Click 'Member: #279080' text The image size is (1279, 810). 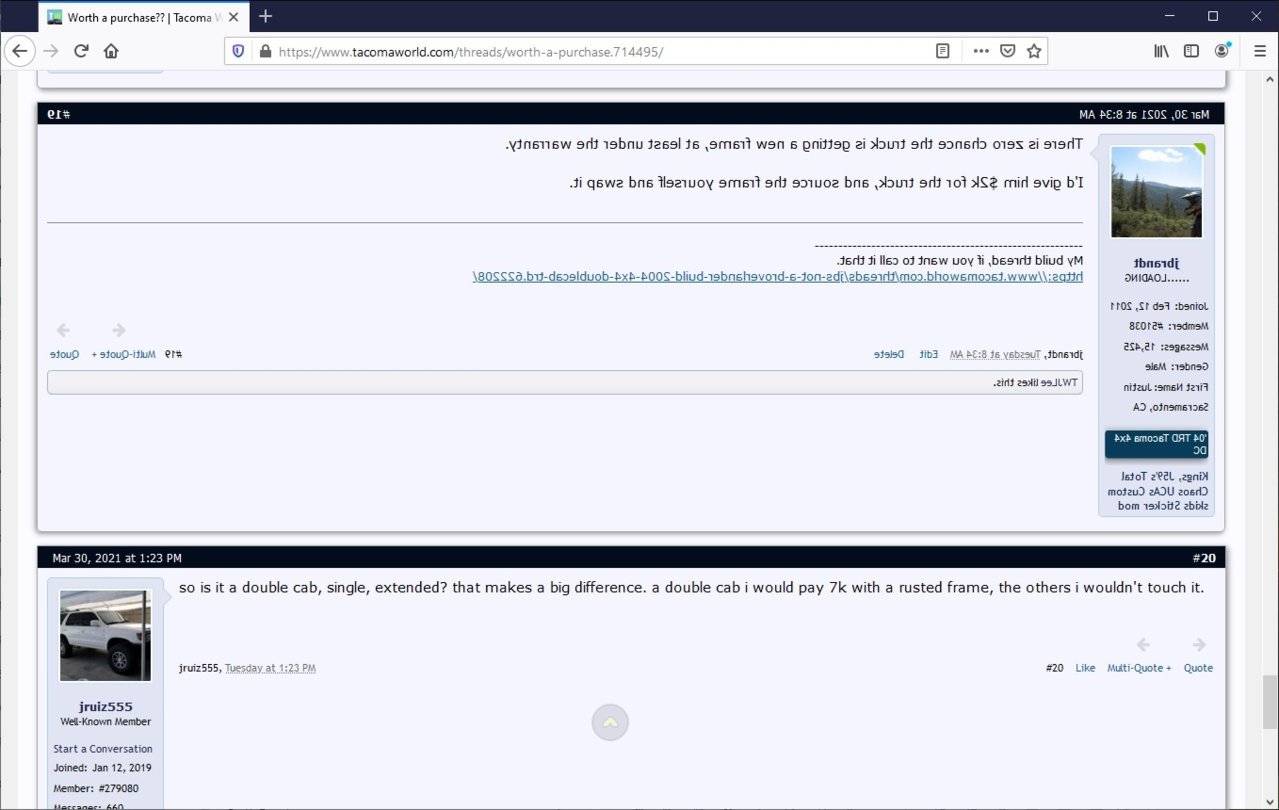click(96, 788)
